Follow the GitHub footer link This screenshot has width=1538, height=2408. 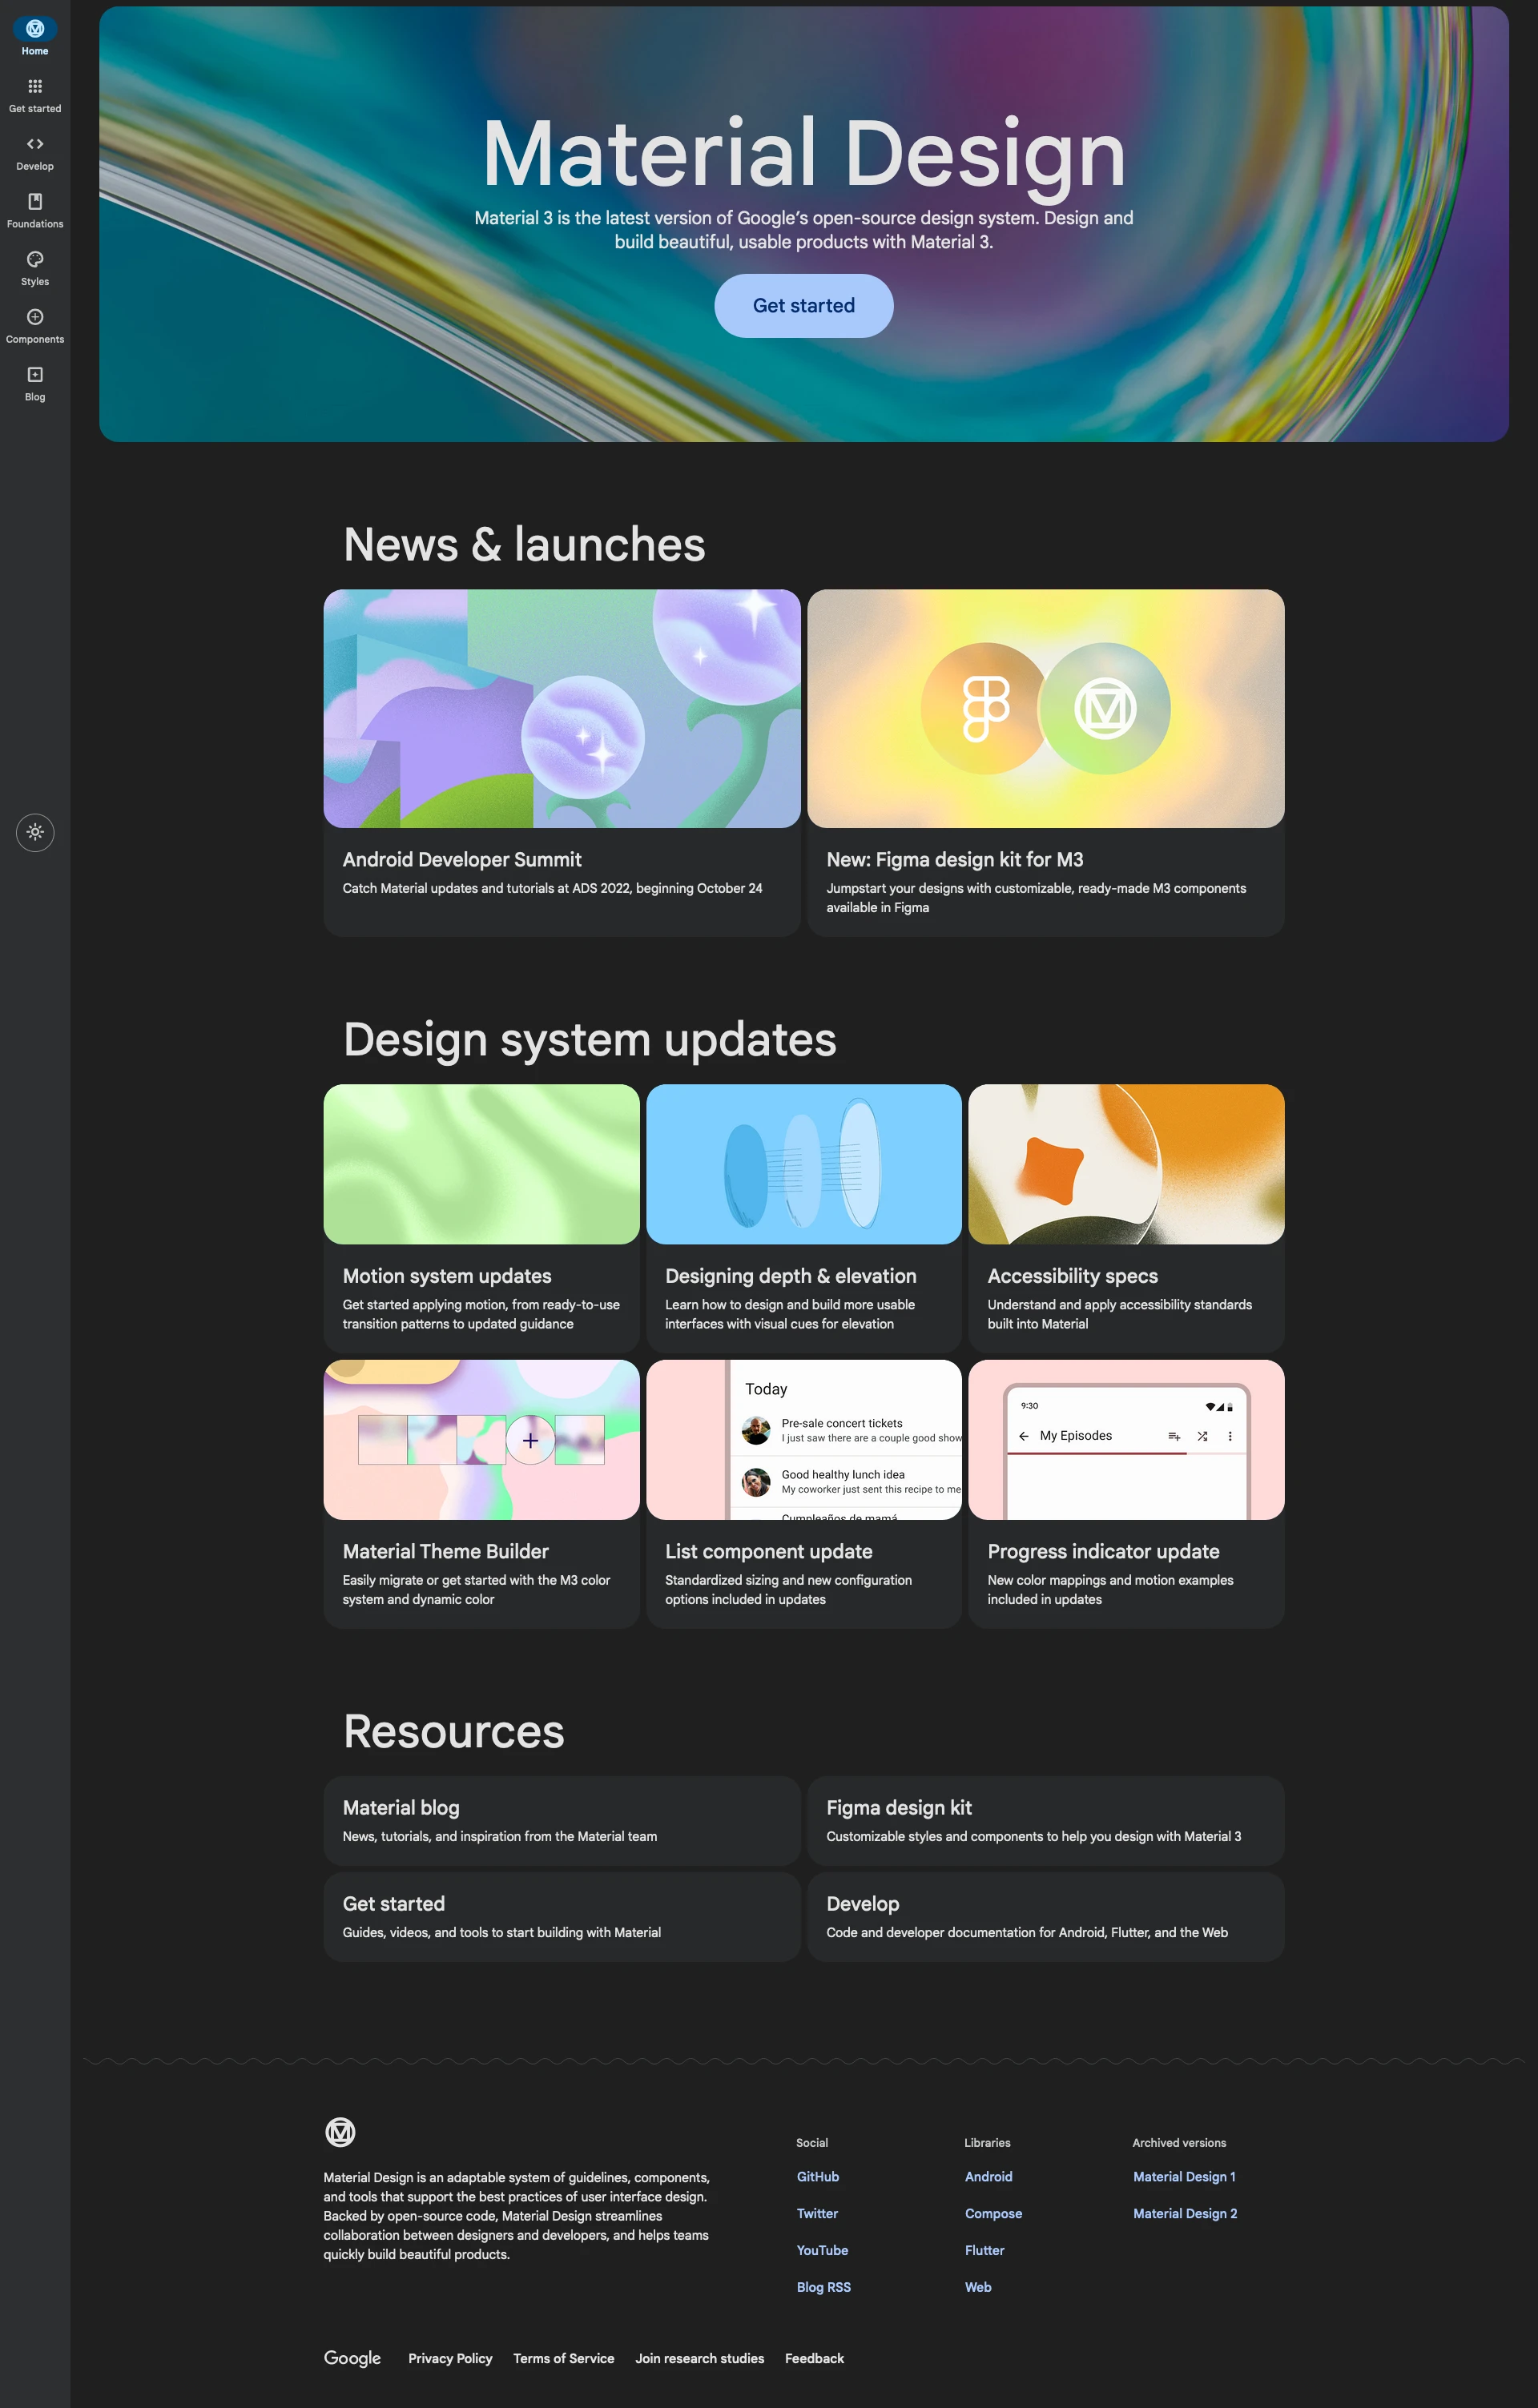pyautogui.click(x=817, y=2176)
